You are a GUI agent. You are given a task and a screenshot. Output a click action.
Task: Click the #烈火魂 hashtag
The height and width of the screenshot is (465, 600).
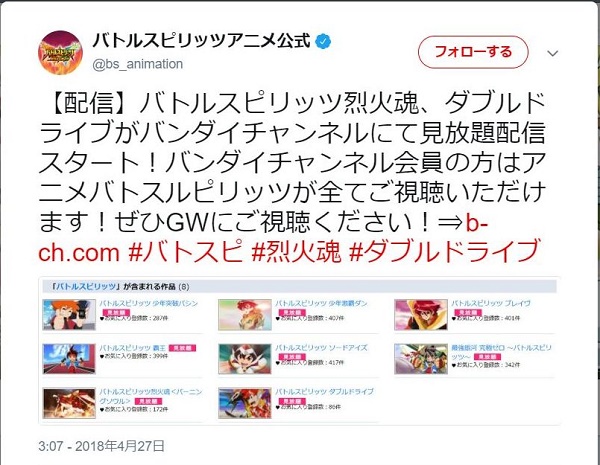(x=296, y=251)
